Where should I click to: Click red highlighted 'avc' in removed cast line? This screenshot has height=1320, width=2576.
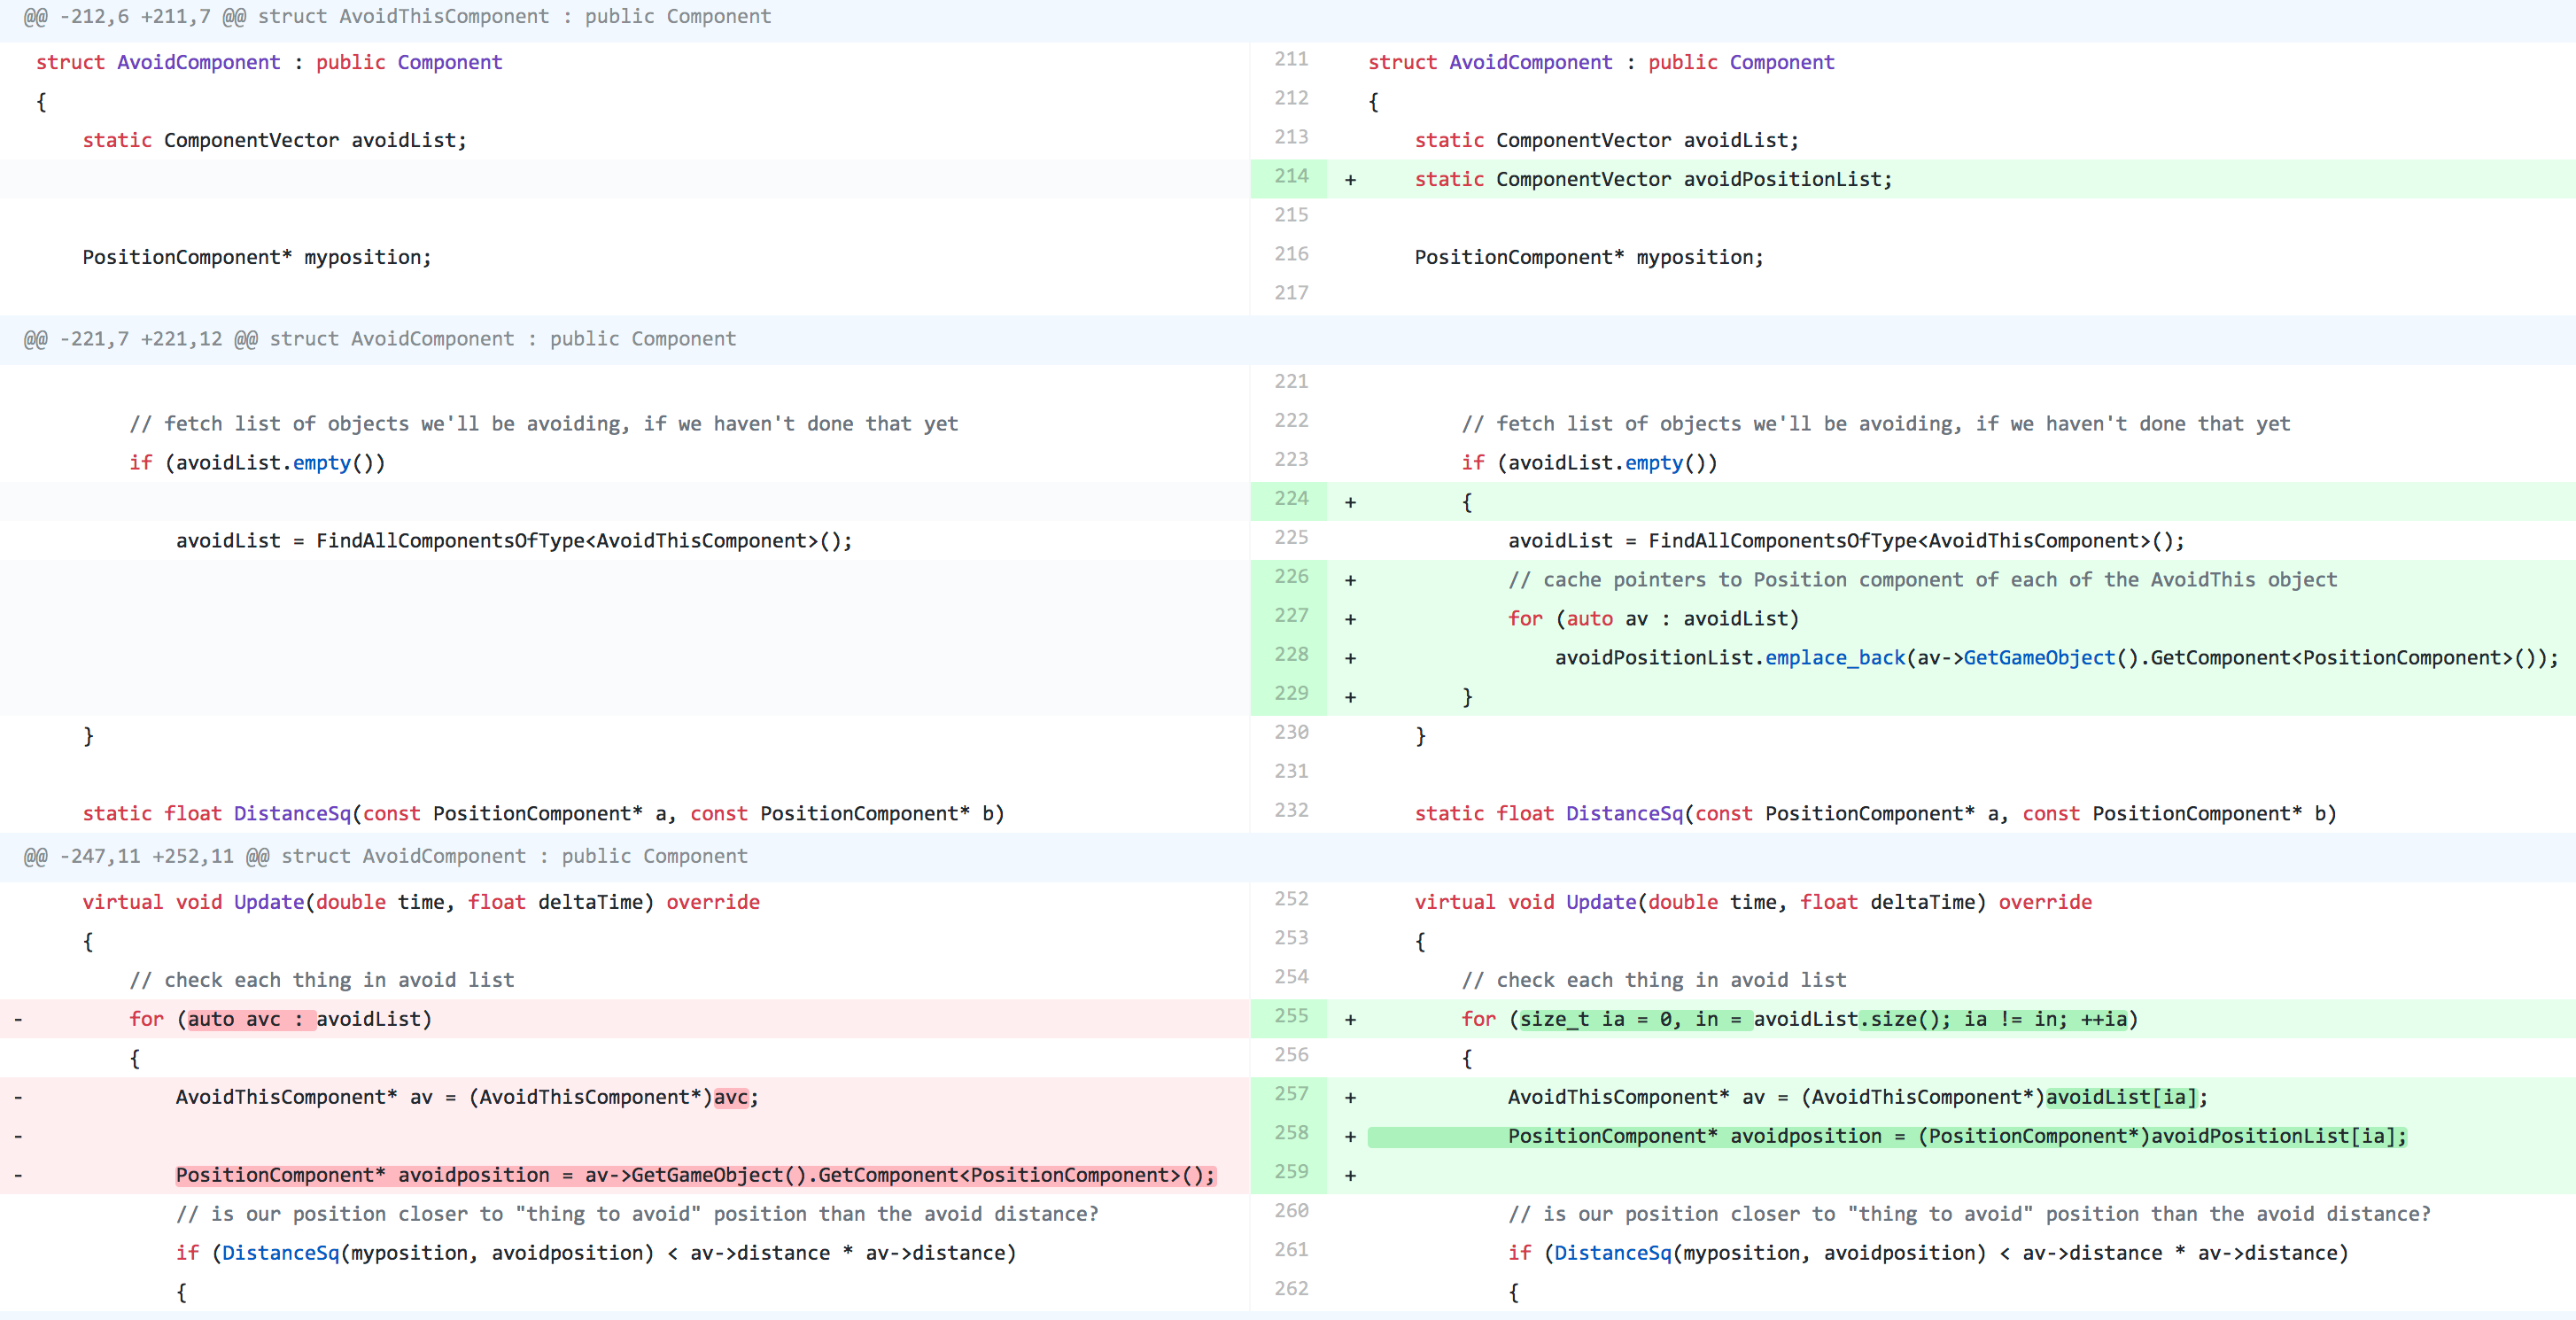point(730,1098)
